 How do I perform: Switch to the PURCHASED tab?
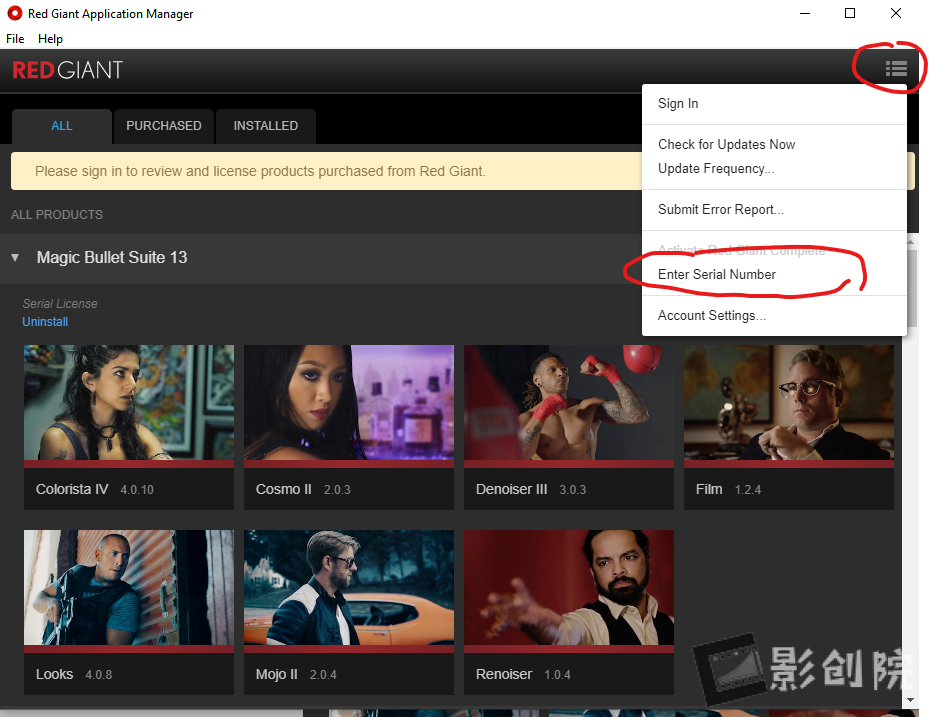point(163,126)
